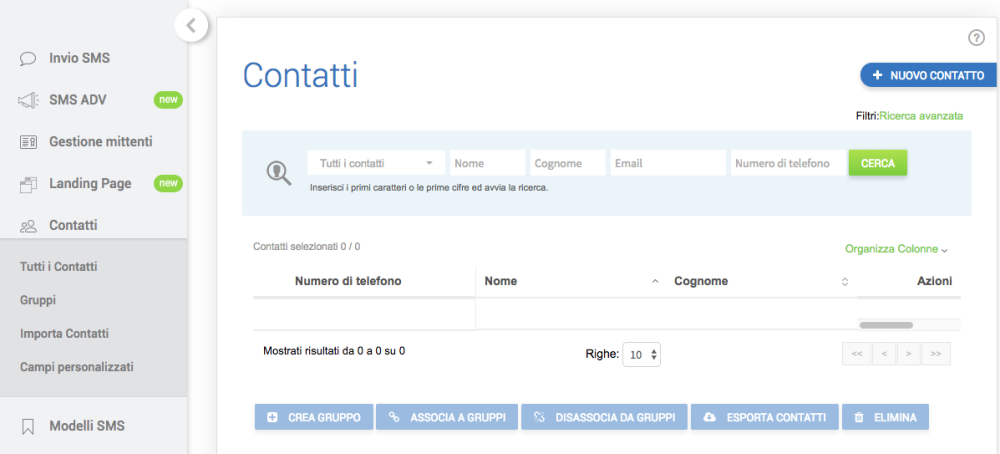The width and height of the screenshot is (1000, 454).
Task: Open the Righe rows-per-page selector
Action: pyautogui.click(x=642, y=355)
